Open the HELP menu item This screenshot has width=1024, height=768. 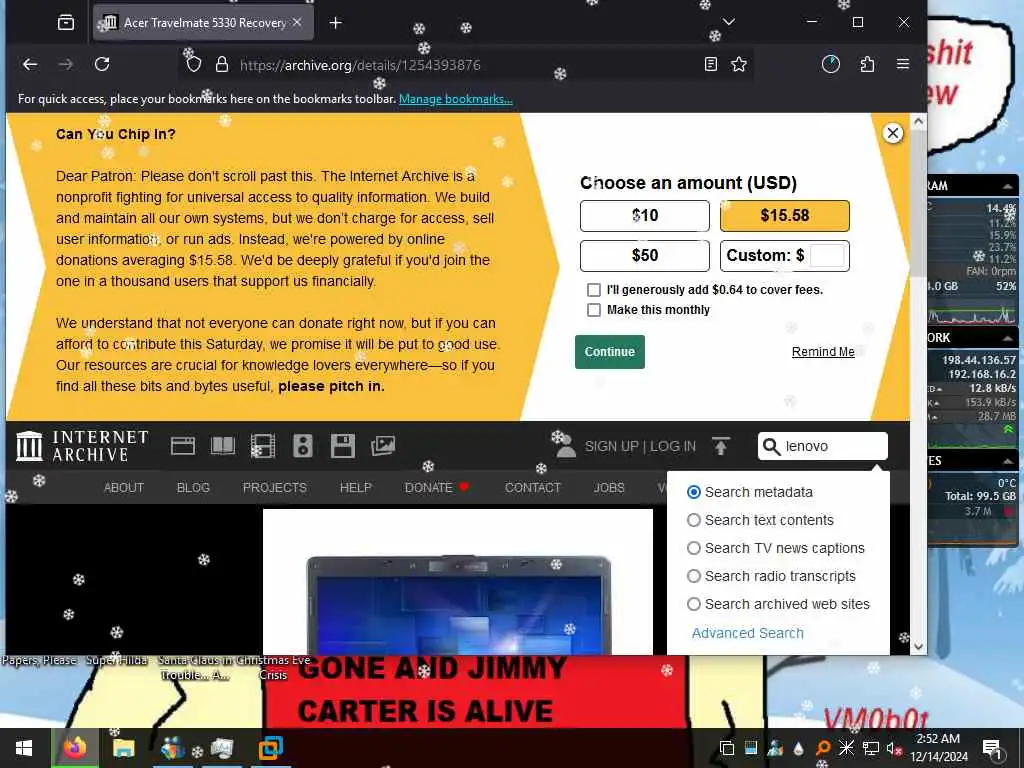355,487
